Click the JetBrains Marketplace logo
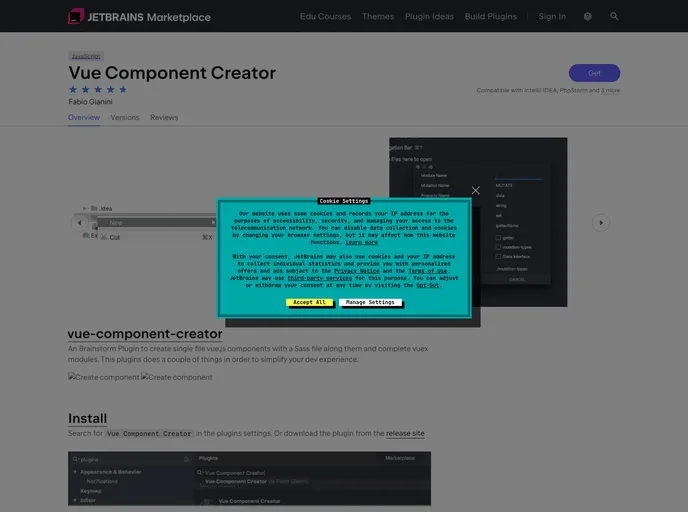The image size is (688, 512). 139,17
